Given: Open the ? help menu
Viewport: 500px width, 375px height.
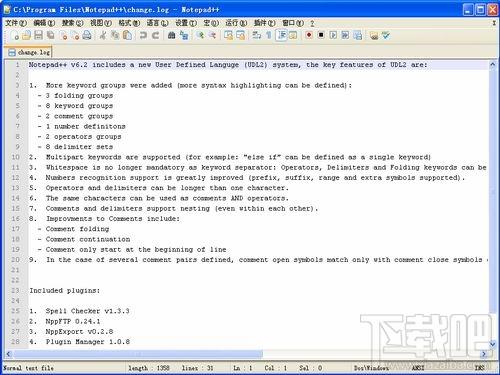Looking at the screenshot, I should tap(312, 23).
